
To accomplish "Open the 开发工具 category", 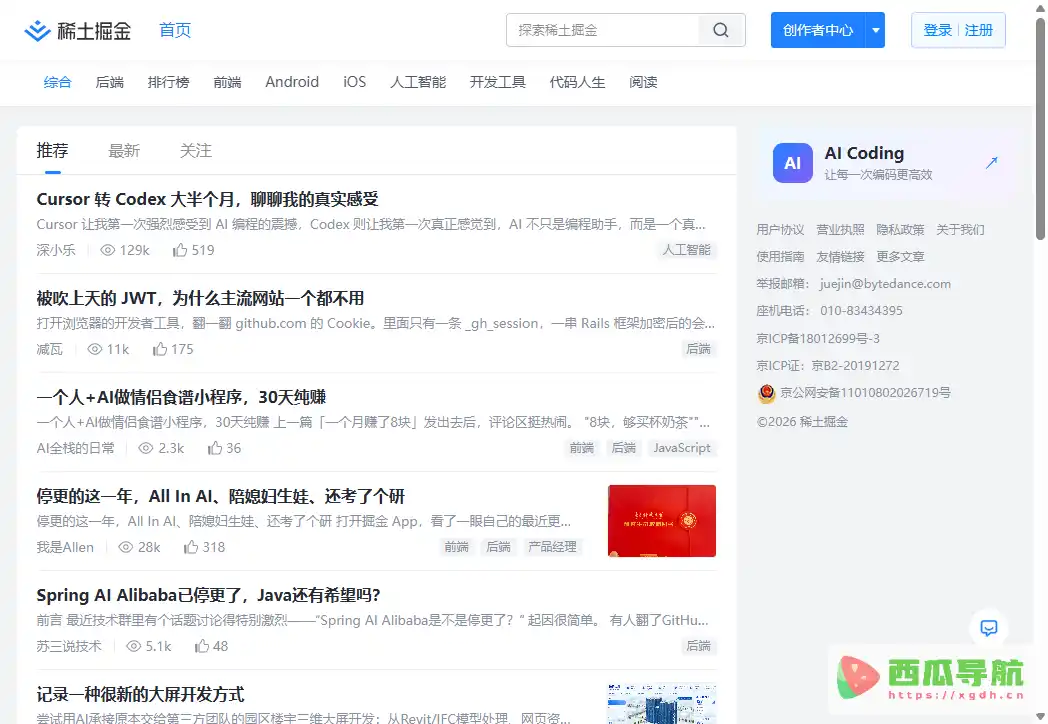I will click(498, 82).
